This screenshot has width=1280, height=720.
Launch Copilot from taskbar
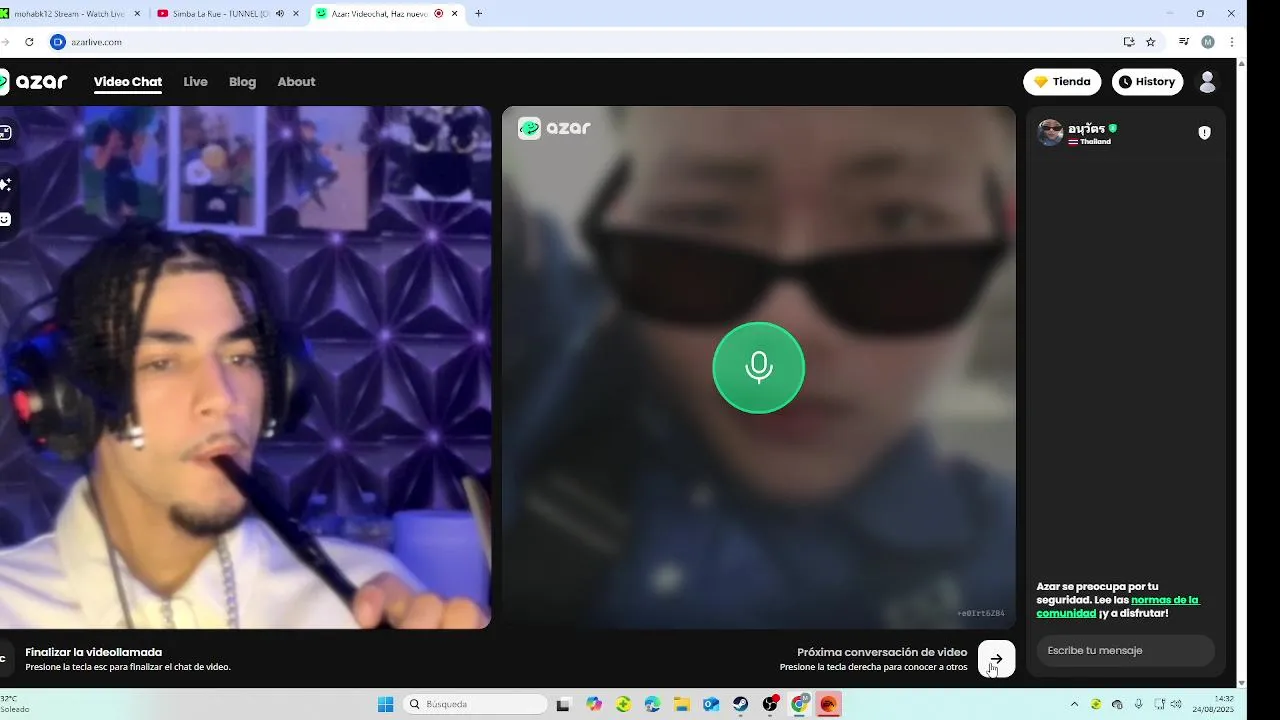click(594, 704)
